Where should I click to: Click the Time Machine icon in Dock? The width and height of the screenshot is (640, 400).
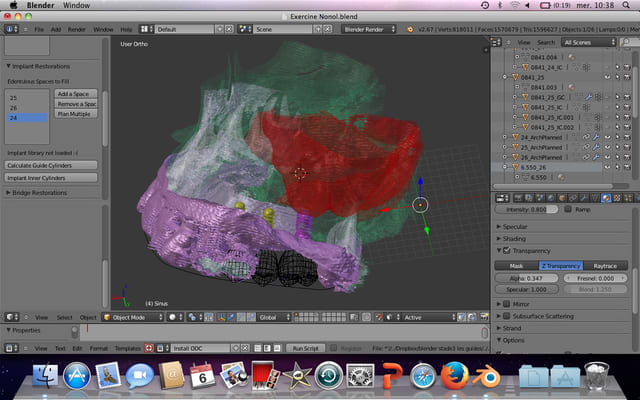pos(328,377)
